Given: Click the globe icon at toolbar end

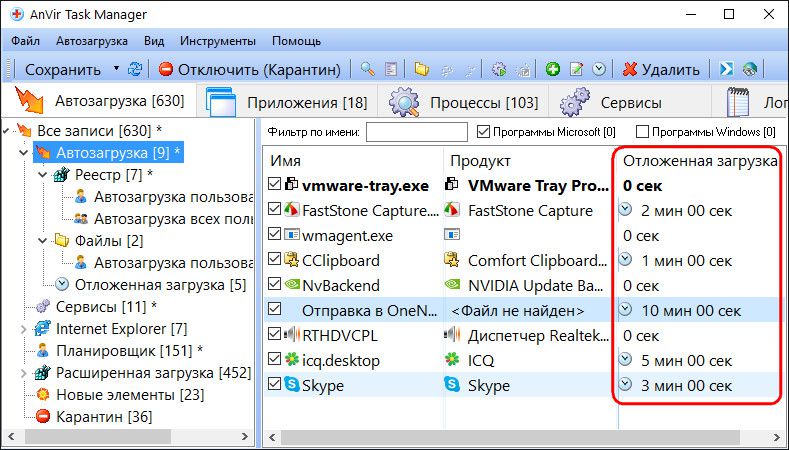Looking at the screenshot, I should pos(750,69).
